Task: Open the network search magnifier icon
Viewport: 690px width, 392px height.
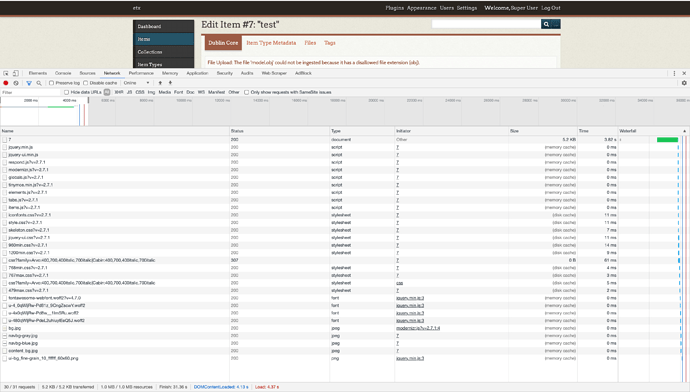Action: pyautogui.click(x=39, y=83)
